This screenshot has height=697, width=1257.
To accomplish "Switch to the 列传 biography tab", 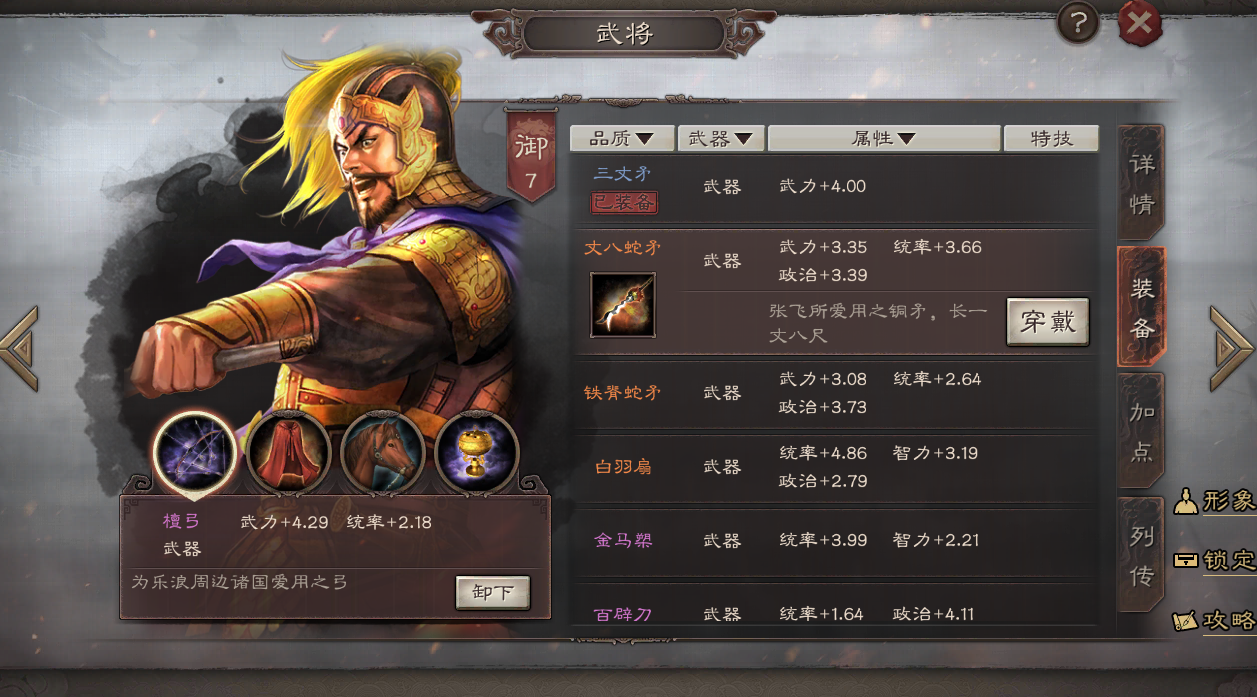I will (1141, 555).
